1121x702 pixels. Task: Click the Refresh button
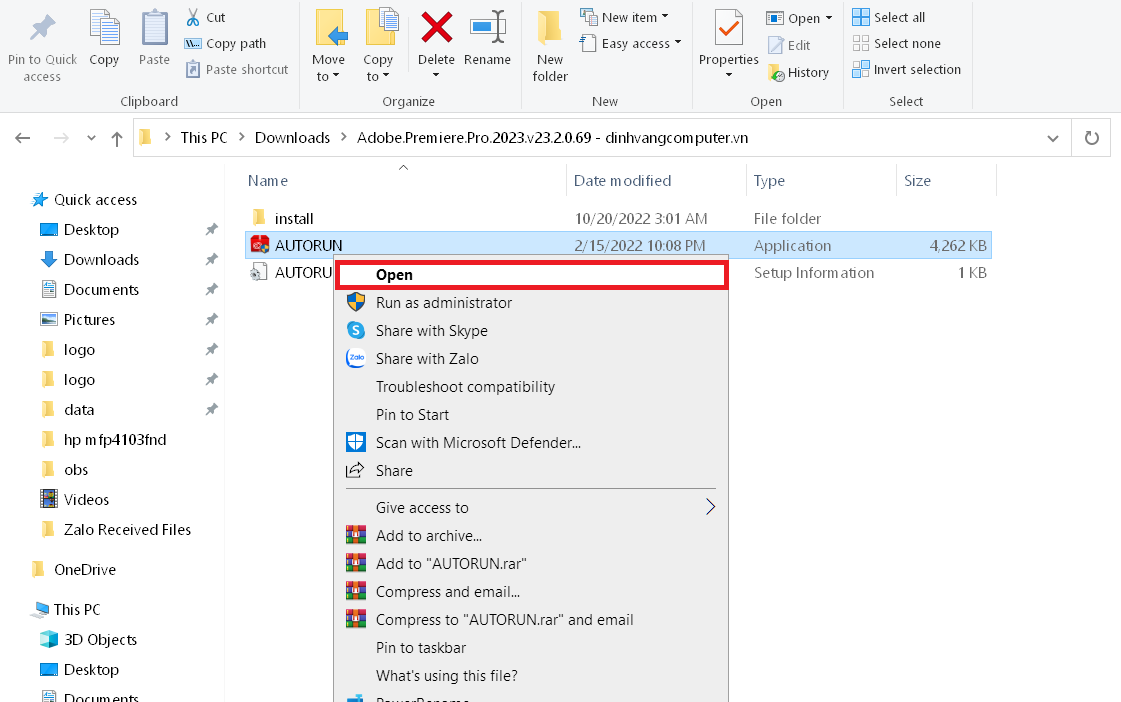(1091, 137)
